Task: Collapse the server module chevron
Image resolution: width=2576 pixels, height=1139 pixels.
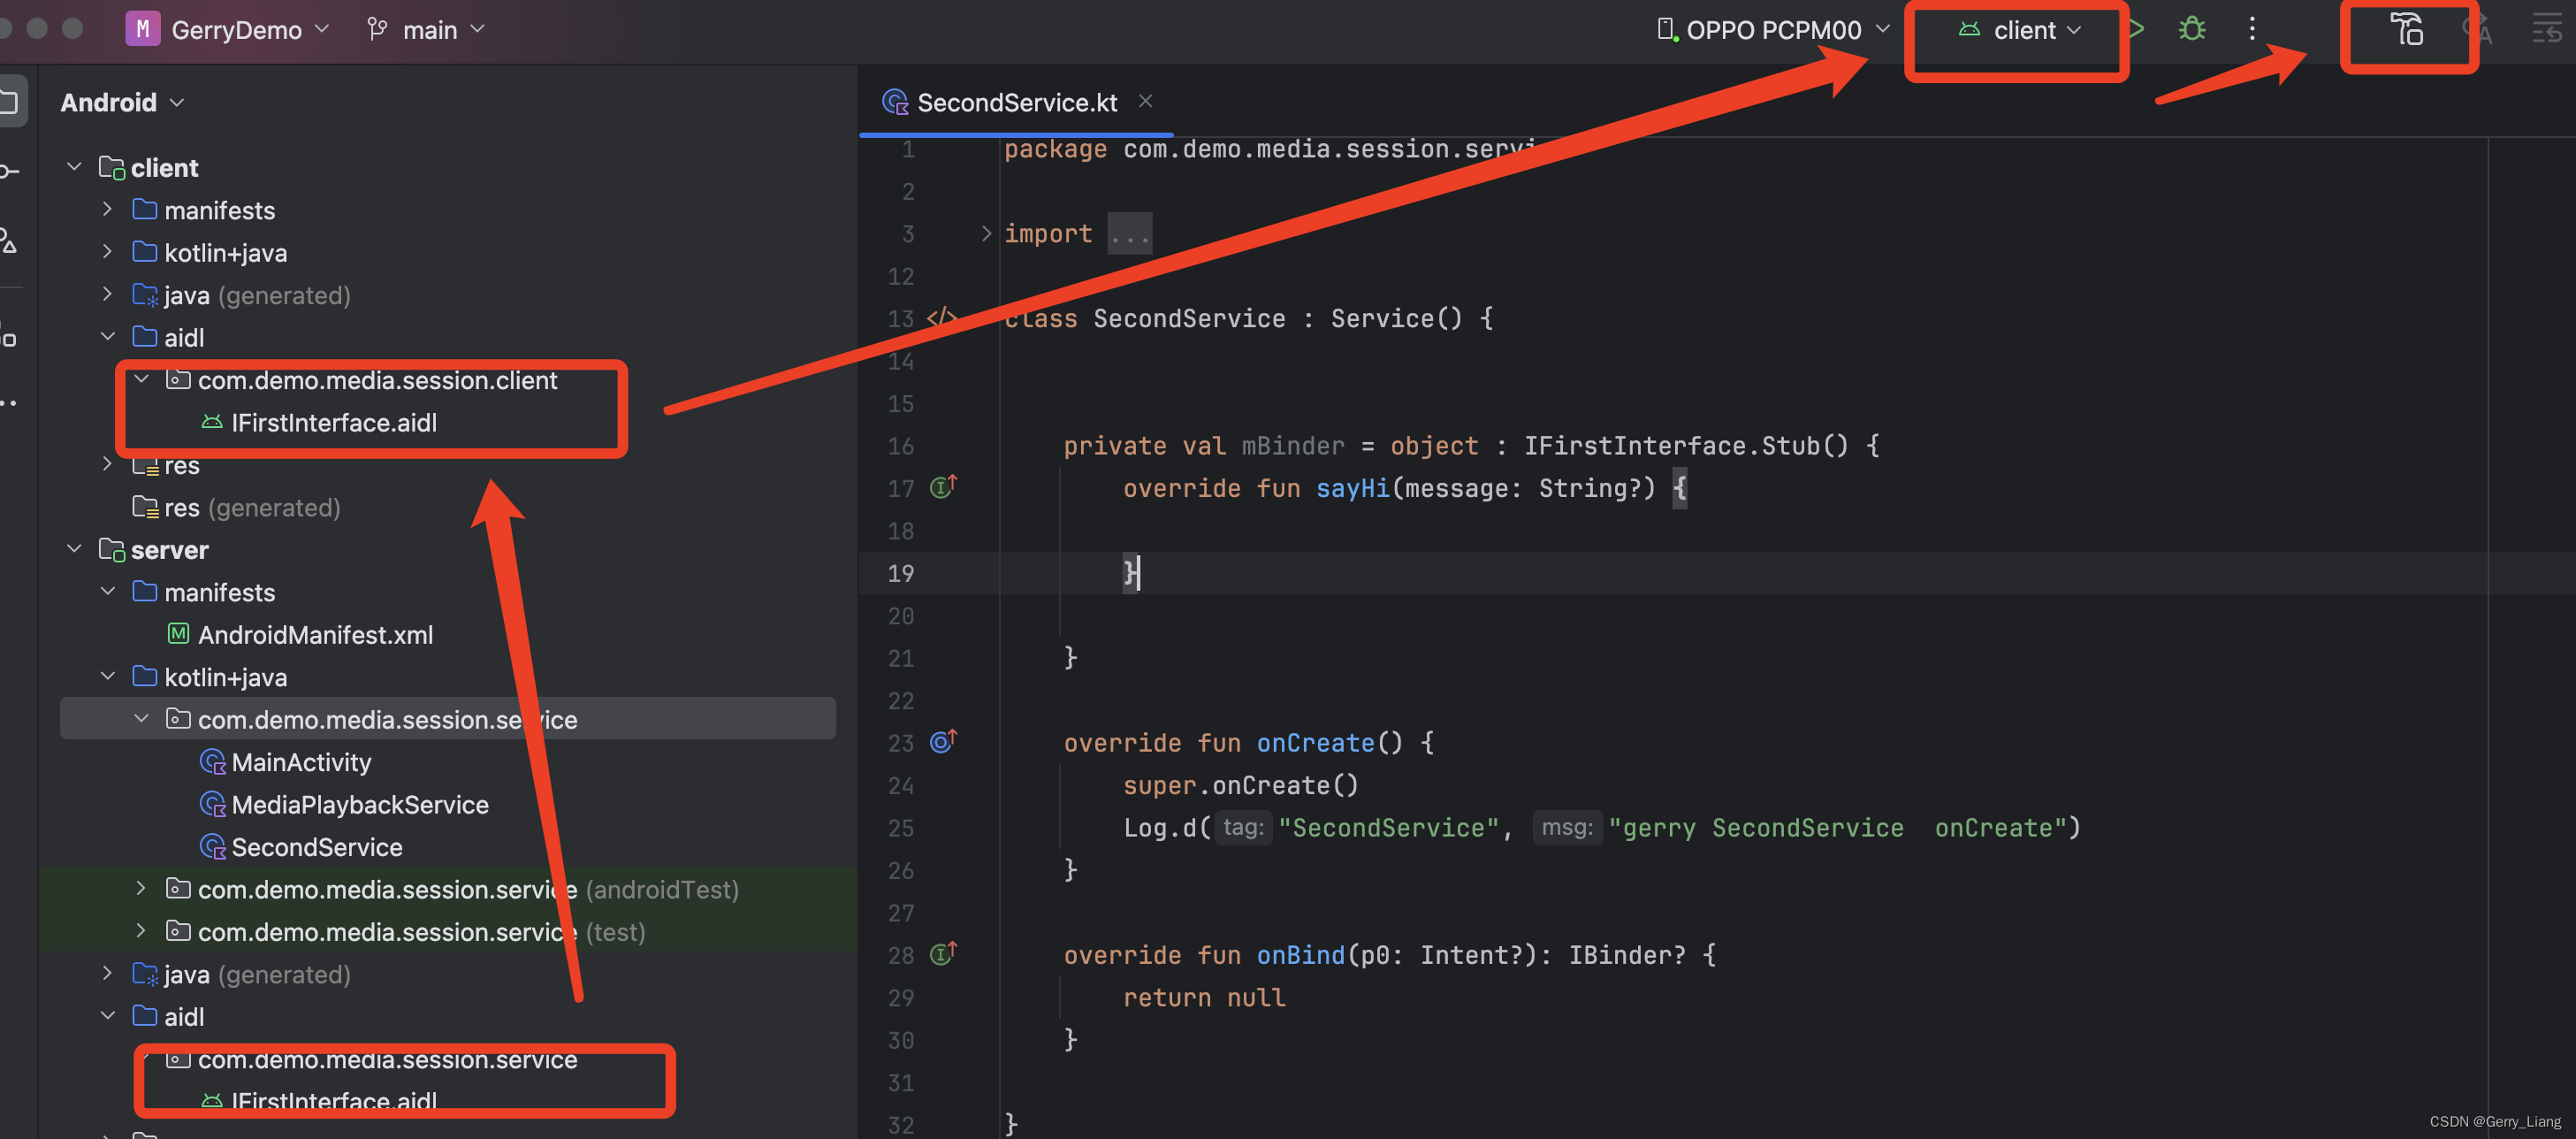Action: pos(74,549)
